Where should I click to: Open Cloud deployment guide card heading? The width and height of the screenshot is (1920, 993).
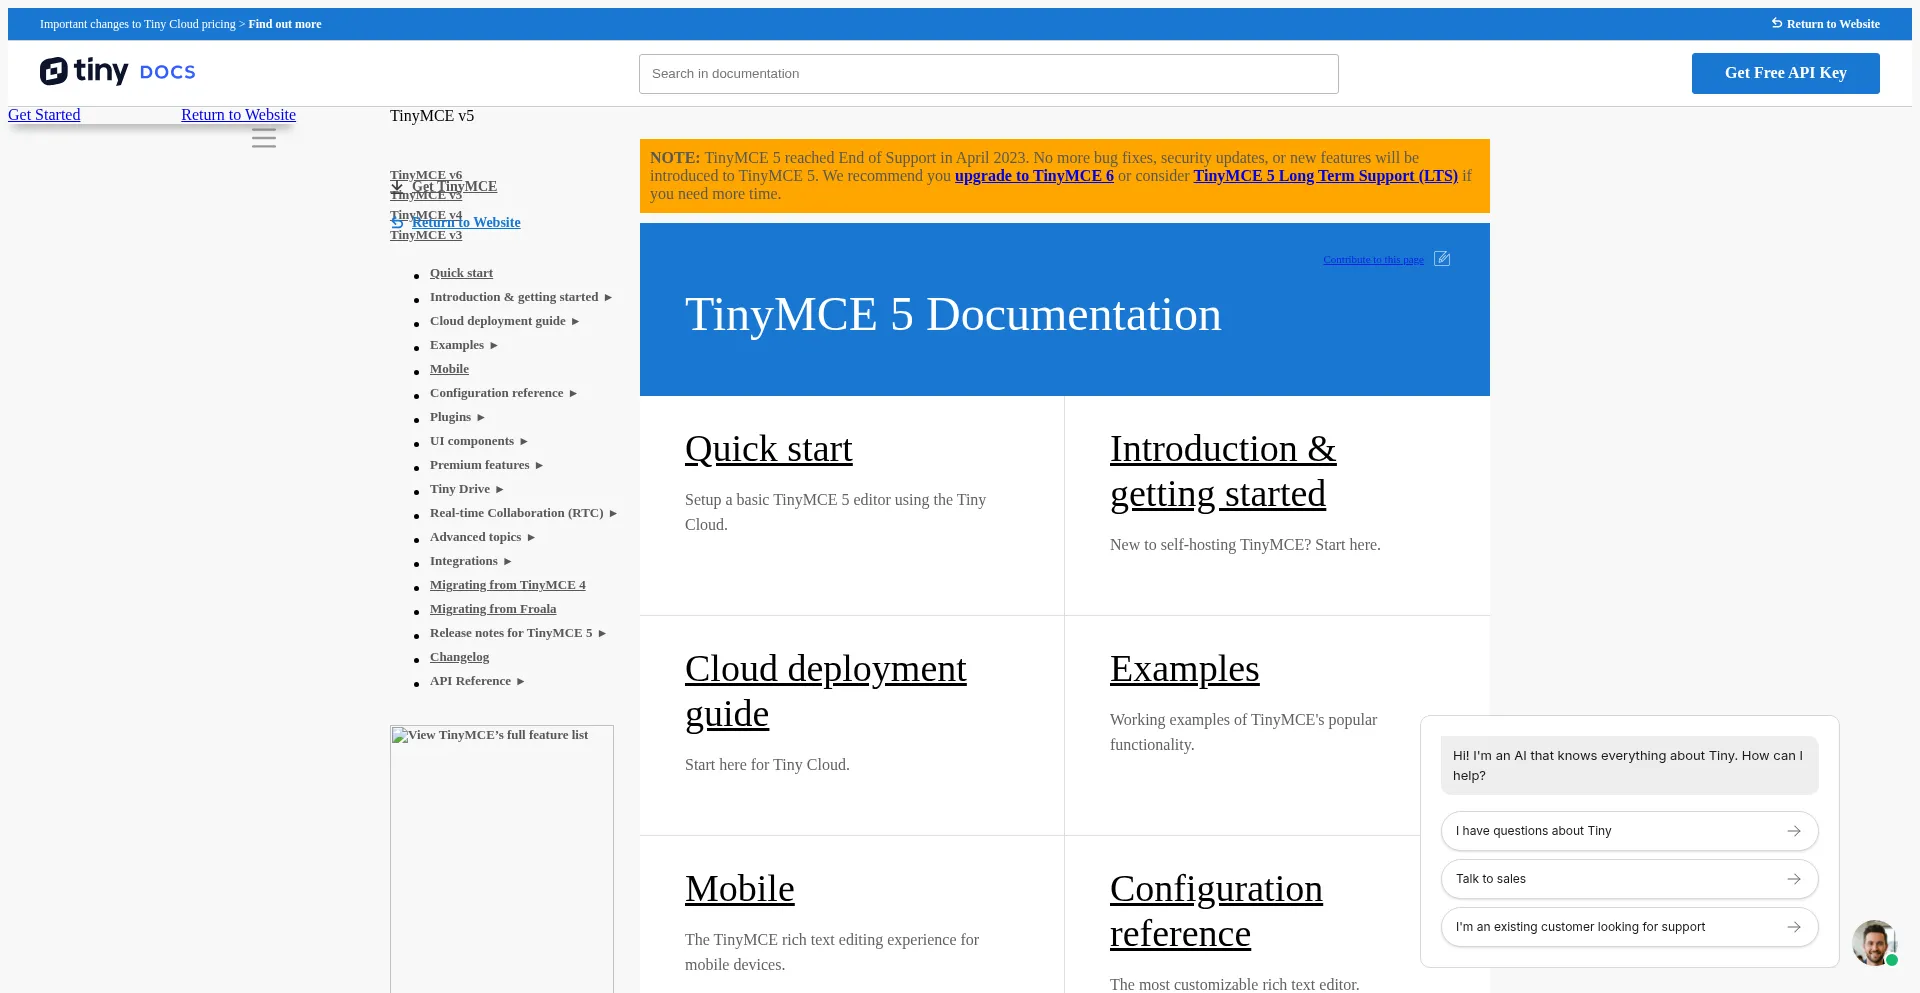(x=826, y=691)
